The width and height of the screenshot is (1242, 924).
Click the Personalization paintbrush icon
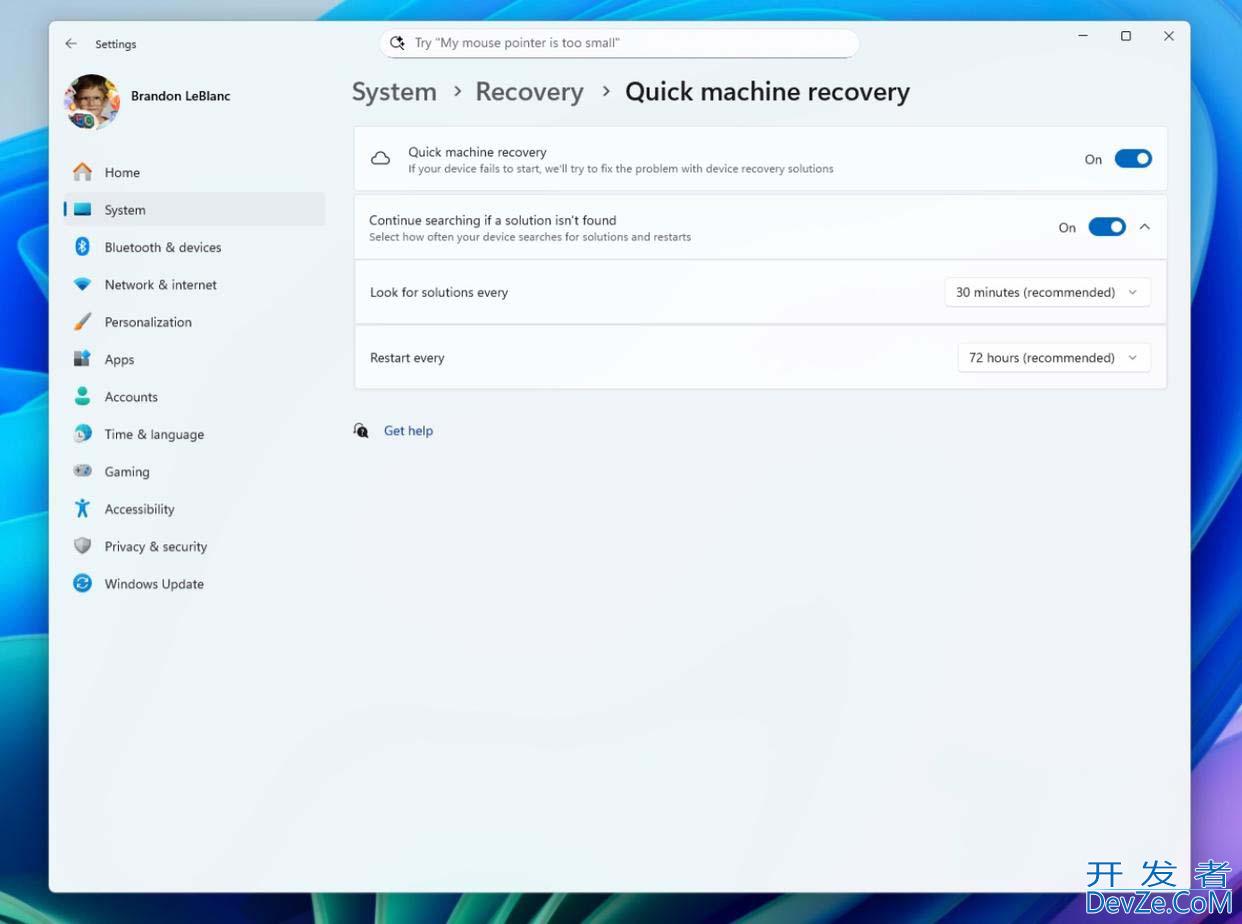(x=83, y=322)
